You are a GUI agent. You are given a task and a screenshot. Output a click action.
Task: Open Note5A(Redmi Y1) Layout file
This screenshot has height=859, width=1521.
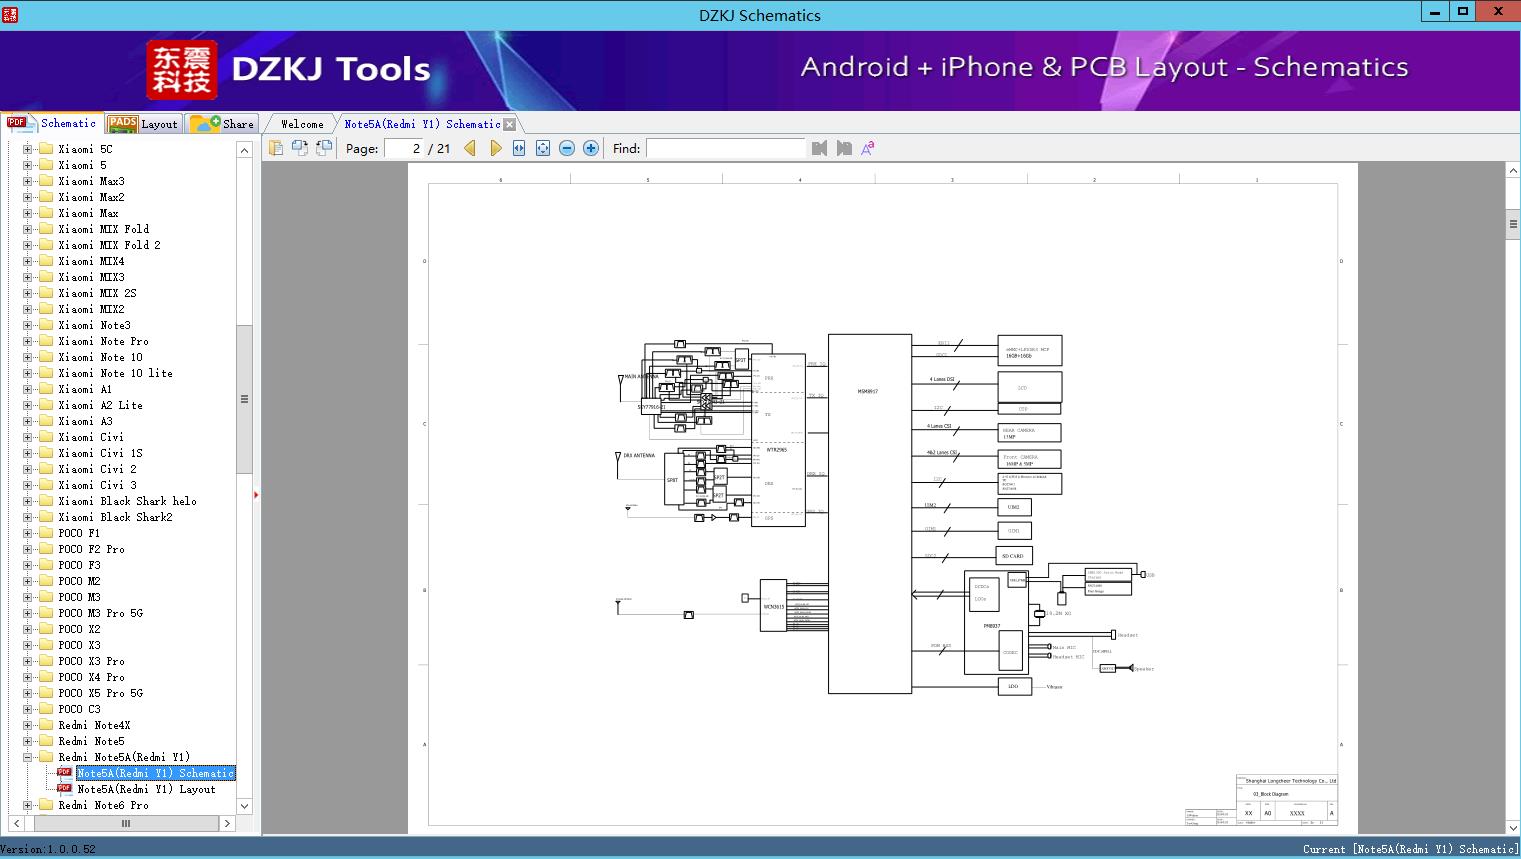pos(146,789)
